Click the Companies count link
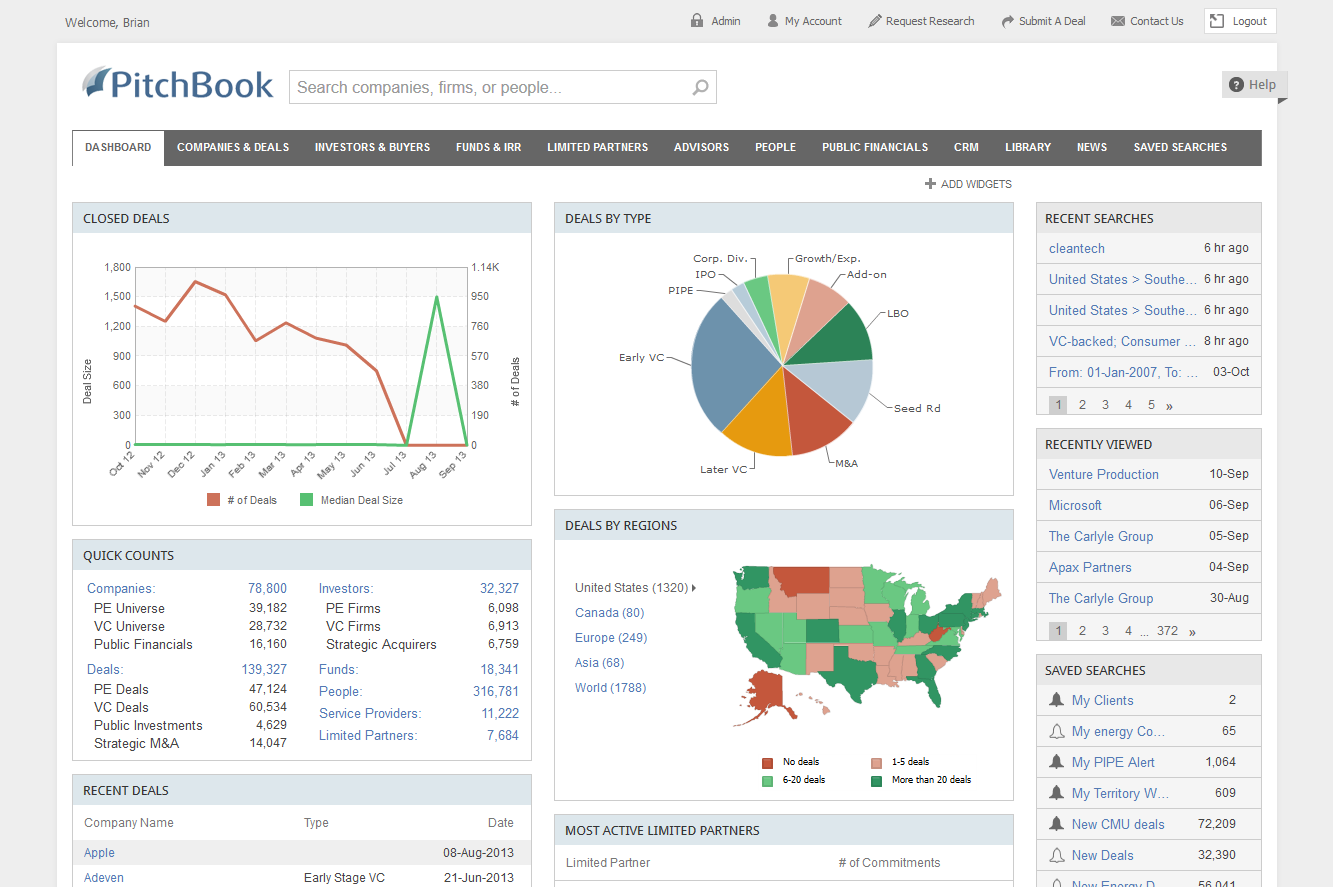 coord(267,588)
